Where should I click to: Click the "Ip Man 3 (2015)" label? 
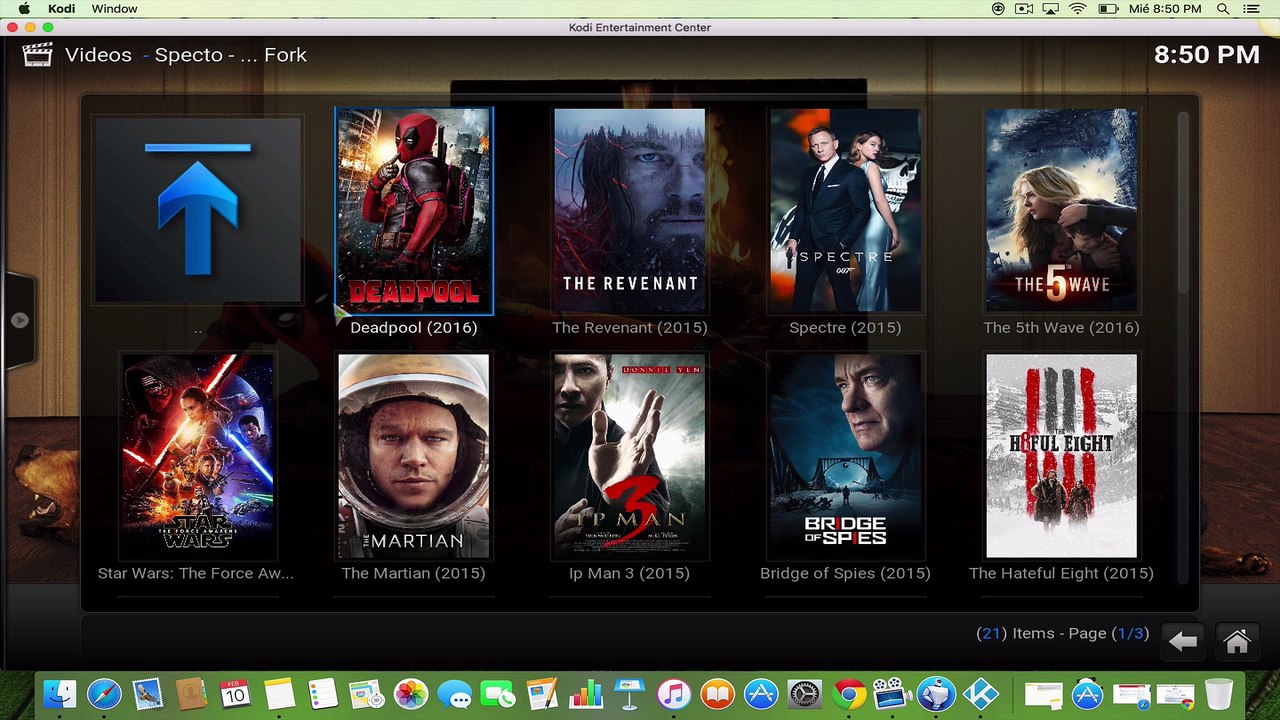630,574
